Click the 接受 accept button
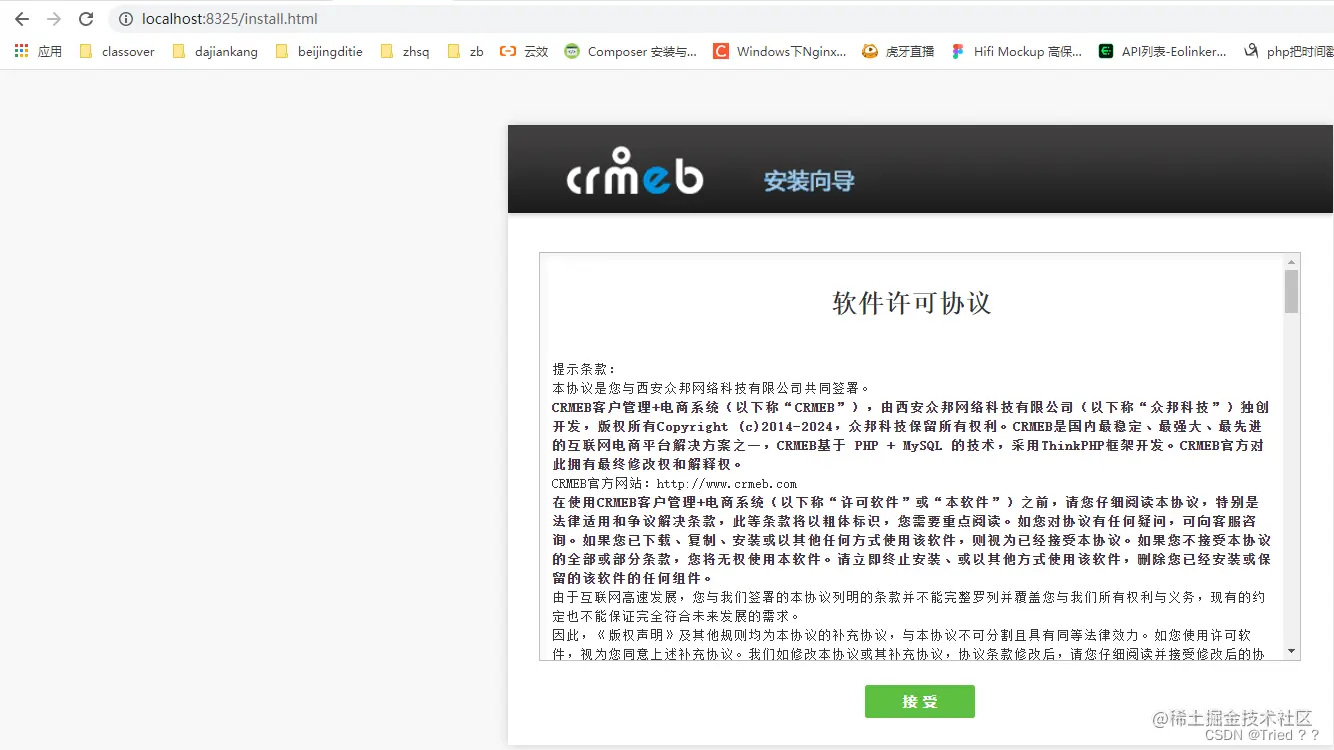This screenshot has width=1334, height=750. pos(919,701)
